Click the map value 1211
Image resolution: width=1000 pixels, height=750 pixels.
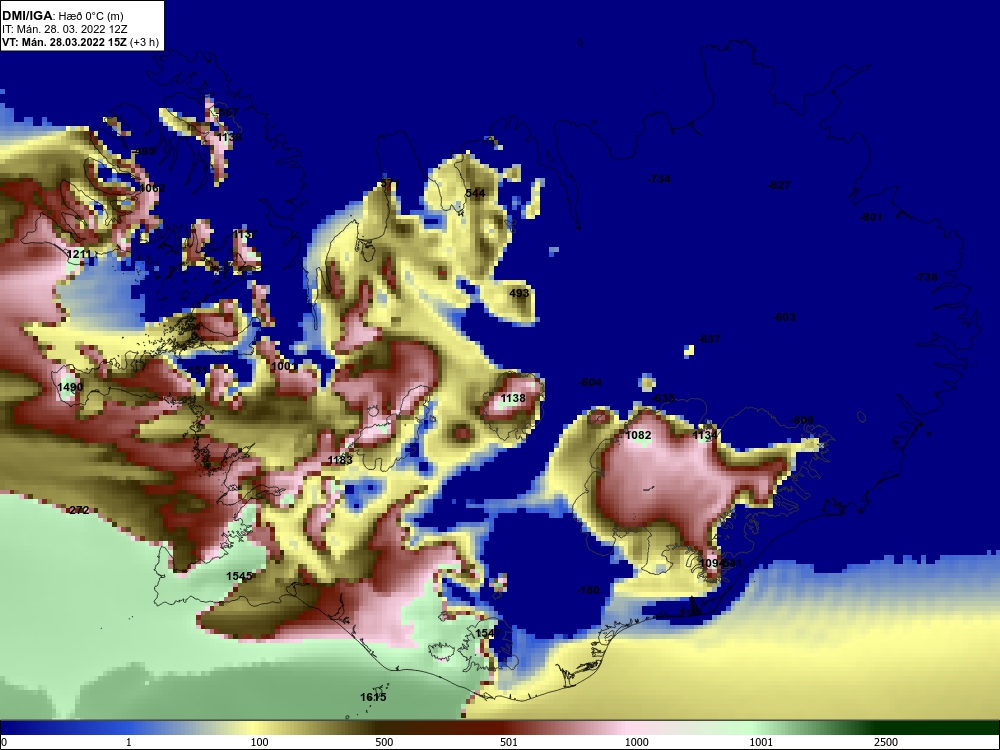point(79,254)
